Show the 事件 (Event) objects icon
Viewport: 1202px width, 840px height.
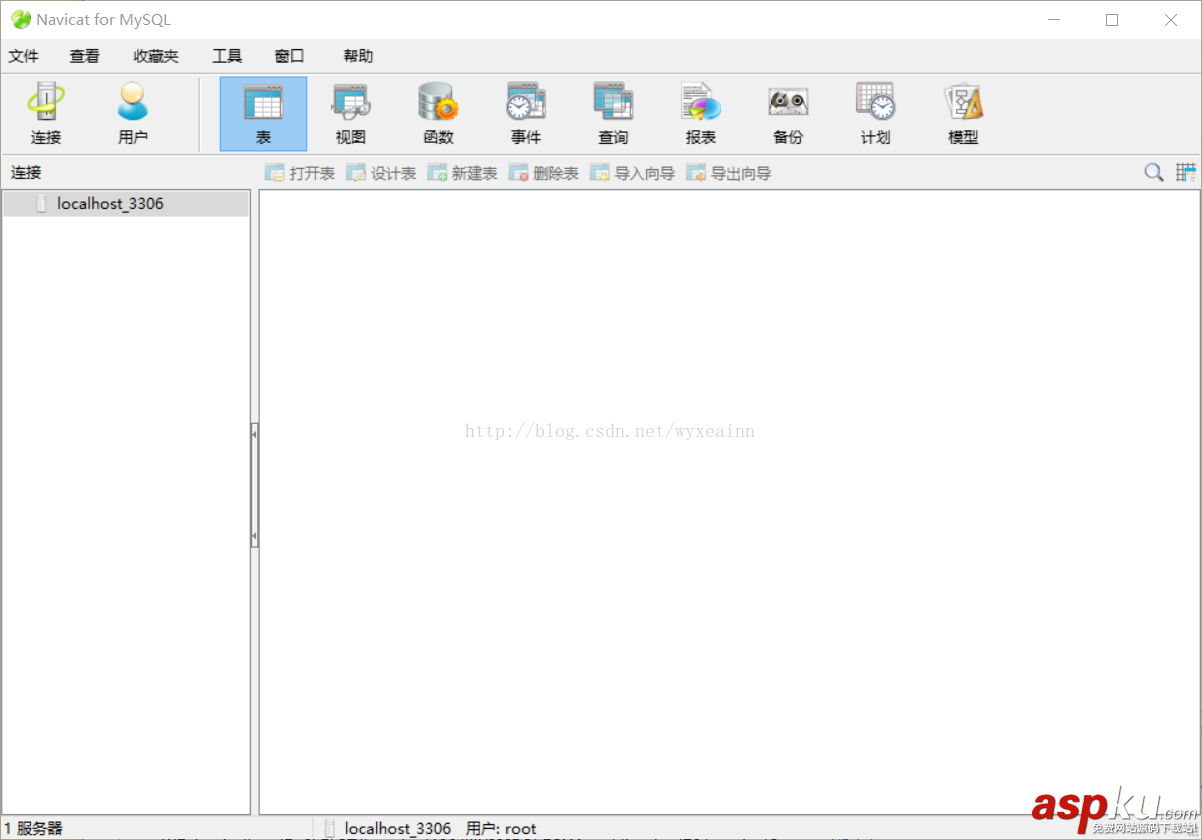coord(525,114)
